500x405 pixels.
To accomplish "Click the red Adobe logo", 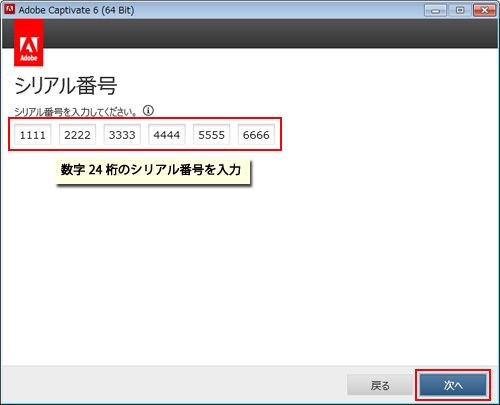I will 29,43.
